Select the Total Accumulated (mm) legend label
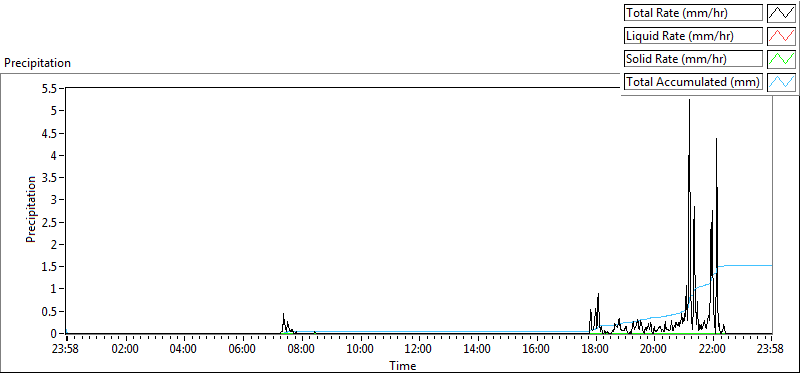This screenshot has height=373, width=800. click(693, 82)
